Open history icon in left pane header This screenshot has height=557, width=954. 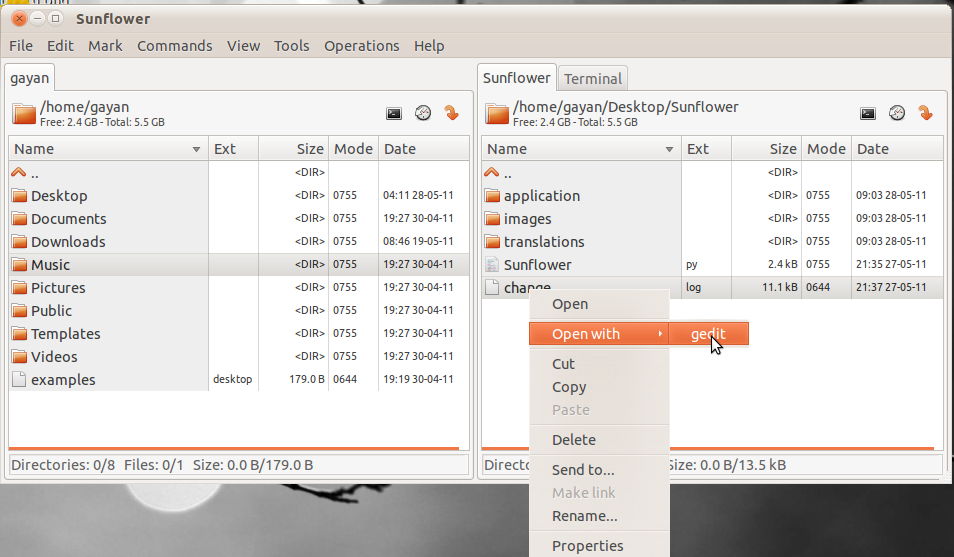click(x=423, y=113)
